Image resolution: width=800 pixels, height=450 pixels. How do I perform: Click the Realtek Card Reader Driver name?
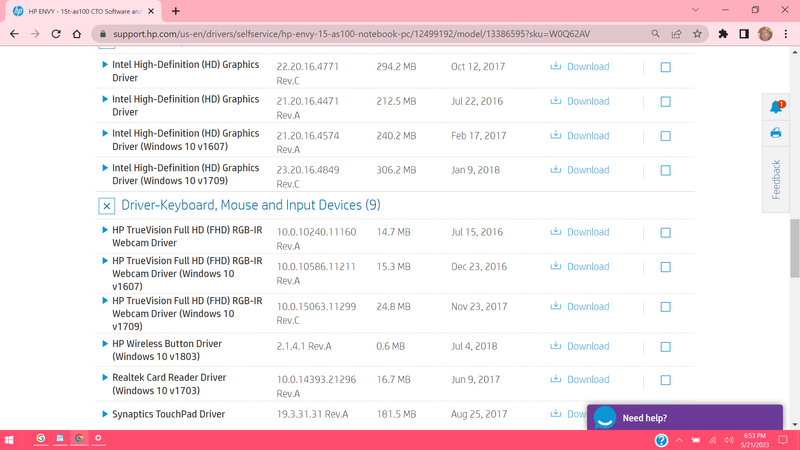pyautogui.click(x=169, y=384)
